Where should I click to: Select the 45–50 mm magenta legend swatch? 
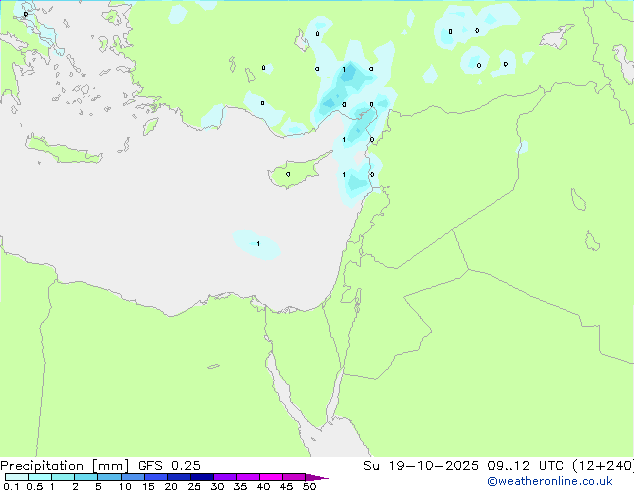coord(294,477)
